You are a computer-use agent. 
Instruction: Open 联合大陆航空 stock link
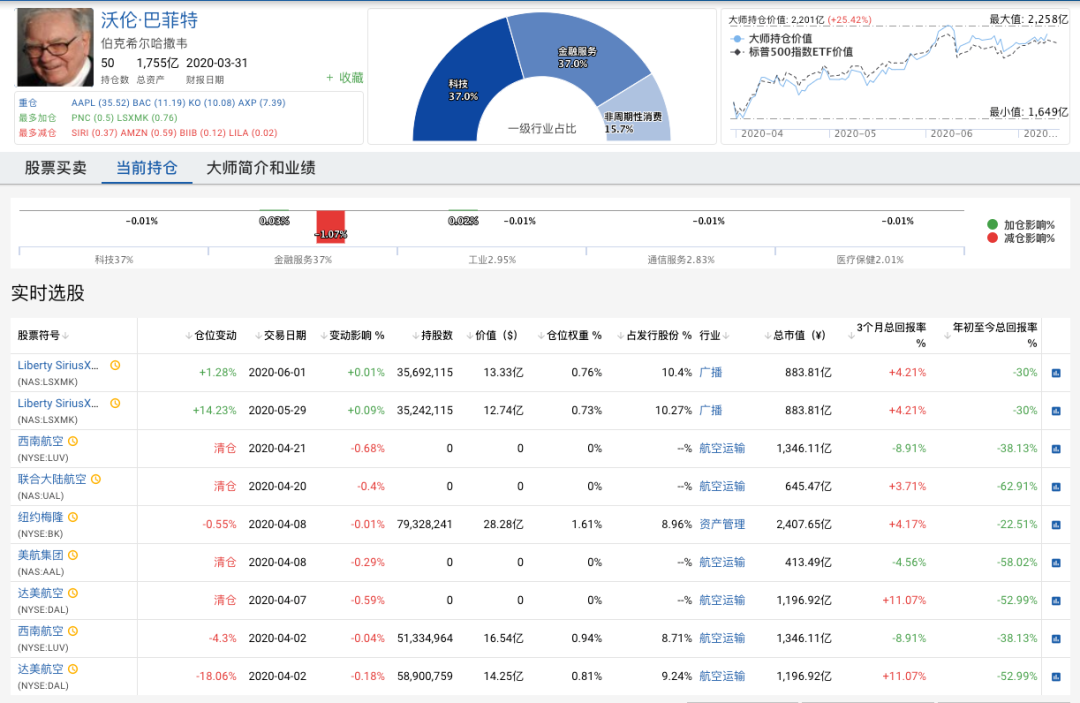[x=52, y=479]
